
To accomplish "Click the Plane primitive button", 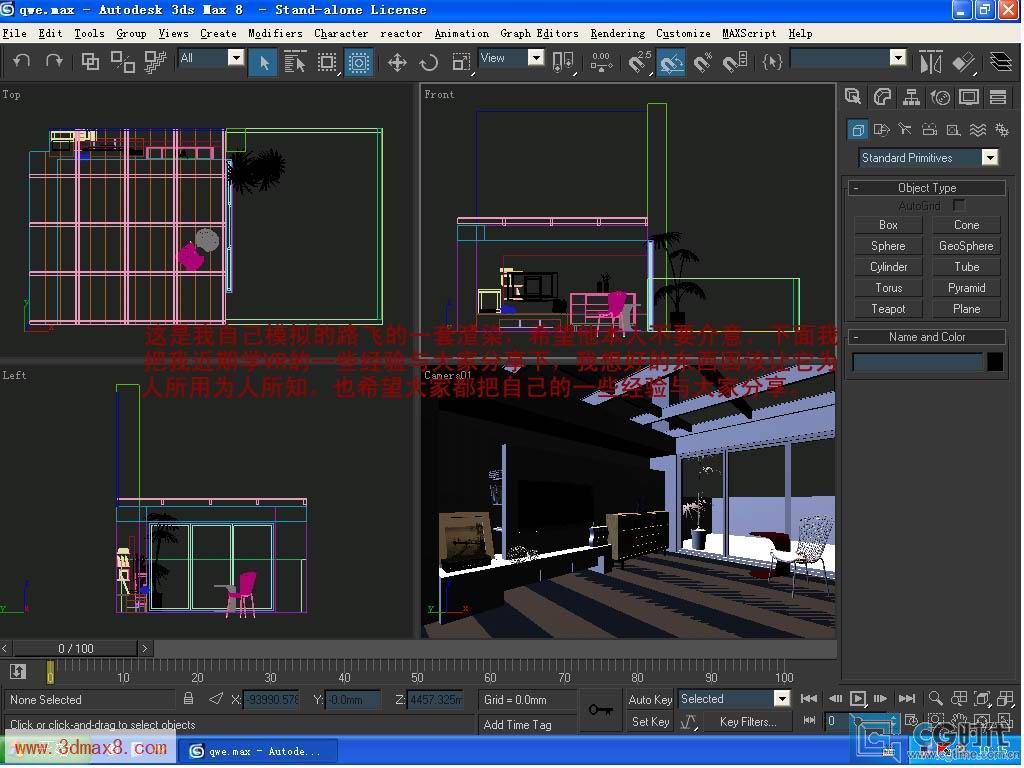I will click(x=967, y=309).
